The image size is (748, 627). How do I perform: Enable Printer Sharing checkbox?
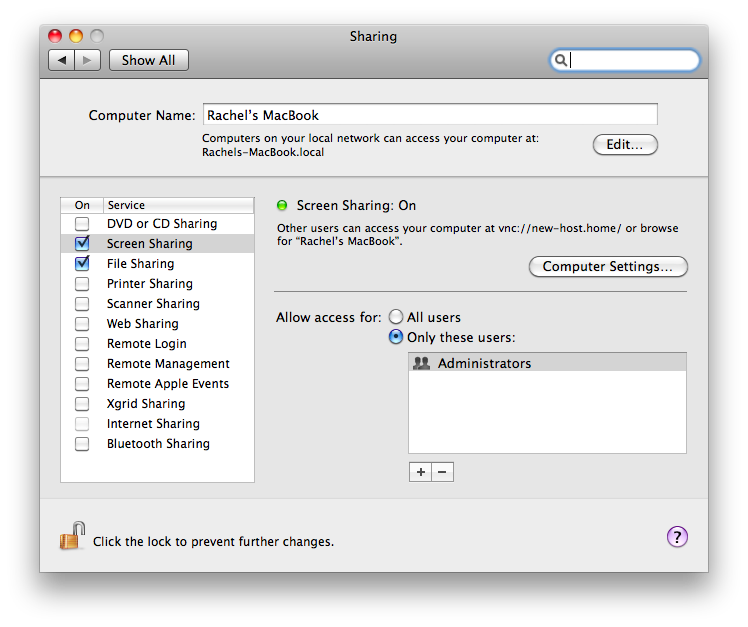82,283
